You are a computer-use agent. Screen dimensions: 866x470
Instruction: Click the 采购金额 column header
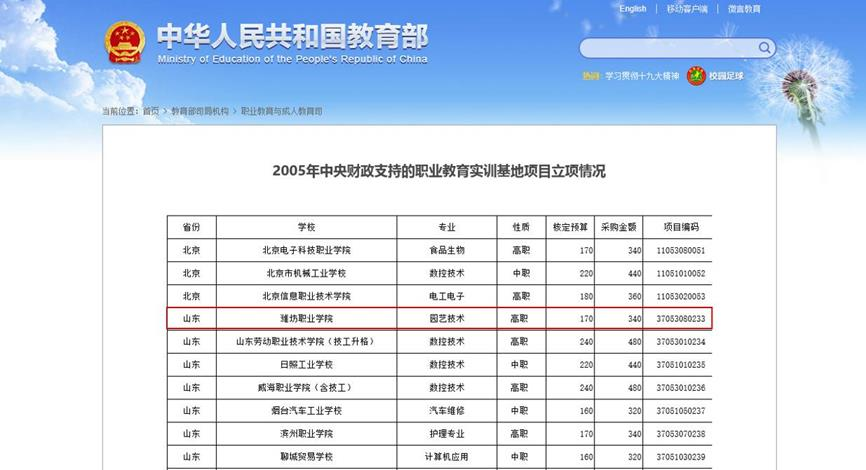pyautogui.click(x=619, y=227)
